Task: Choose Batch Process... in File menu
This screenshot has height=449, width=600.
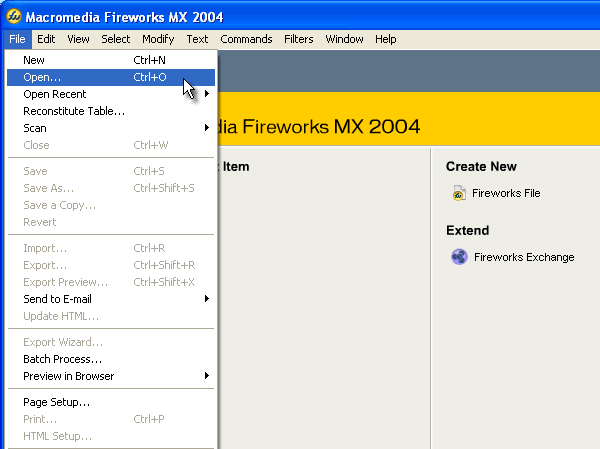Action: [x=62, y=359]
